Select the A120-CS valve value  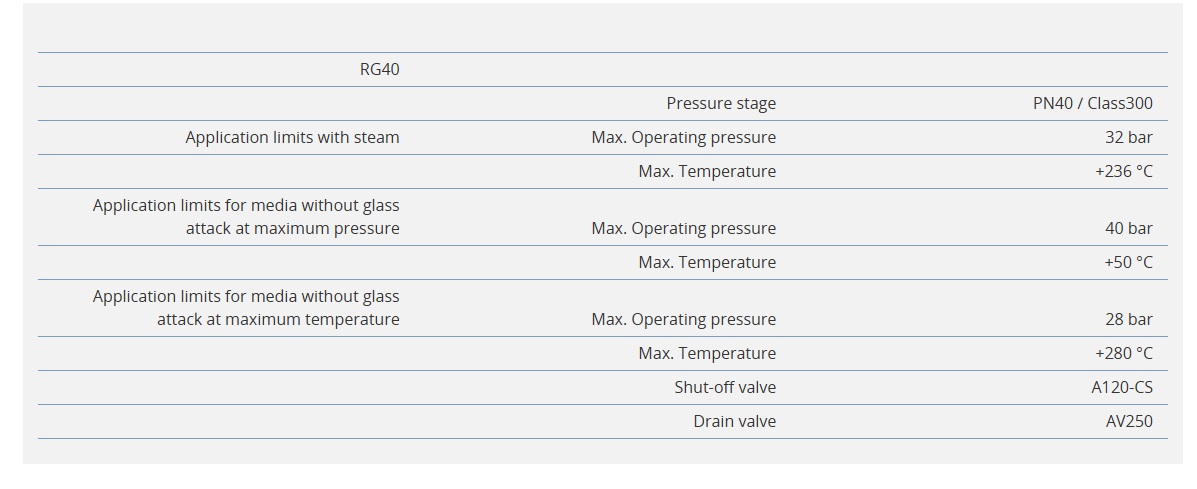[1121, 387]
